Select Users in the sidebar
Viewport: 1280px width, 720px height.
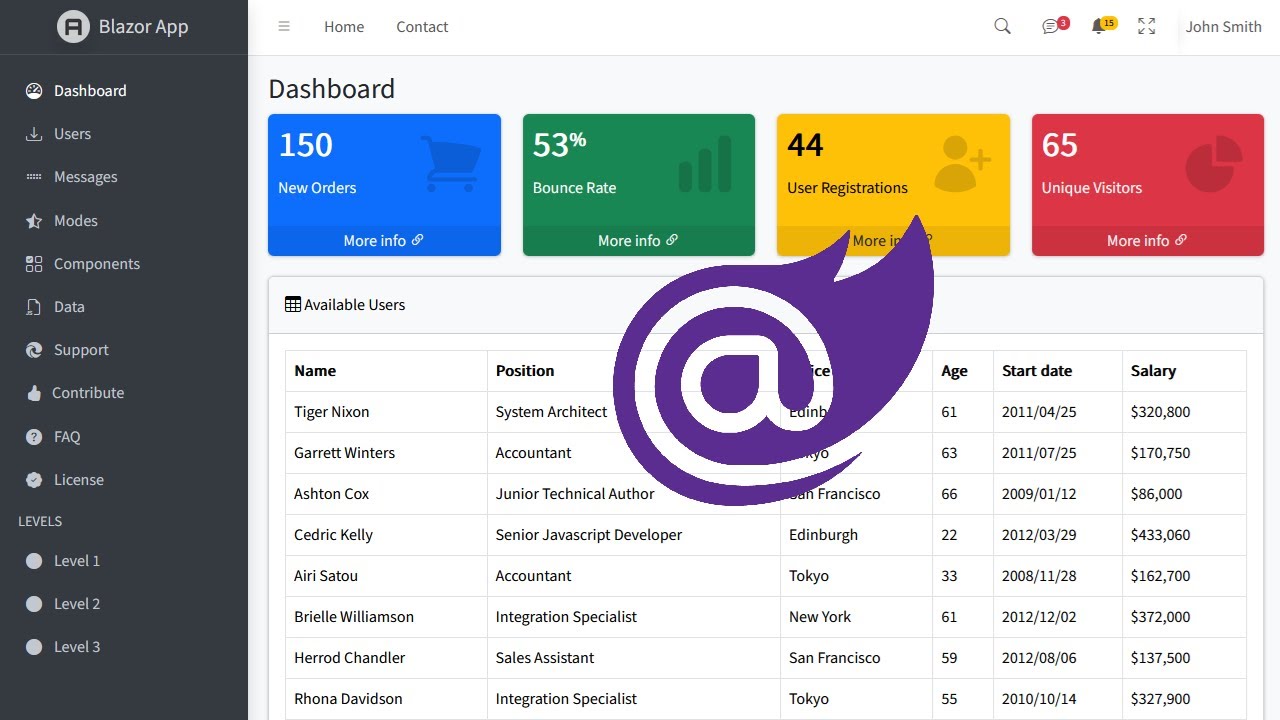tap(124, 134)
